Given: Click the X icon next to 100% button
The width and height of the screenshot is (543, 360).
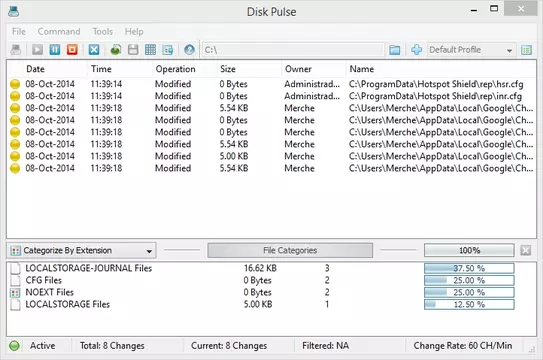Looking at the screenshot, I should [525, 250].
